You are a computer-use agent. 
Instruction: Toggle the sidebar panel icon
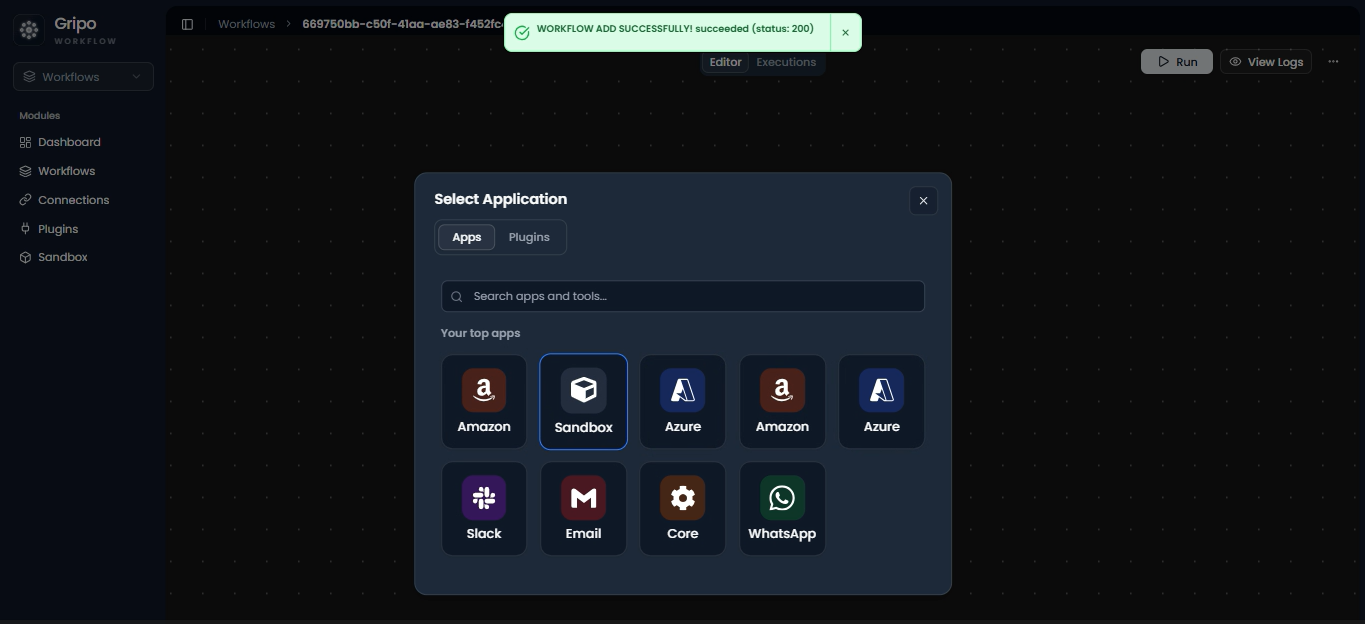[187, 24]
